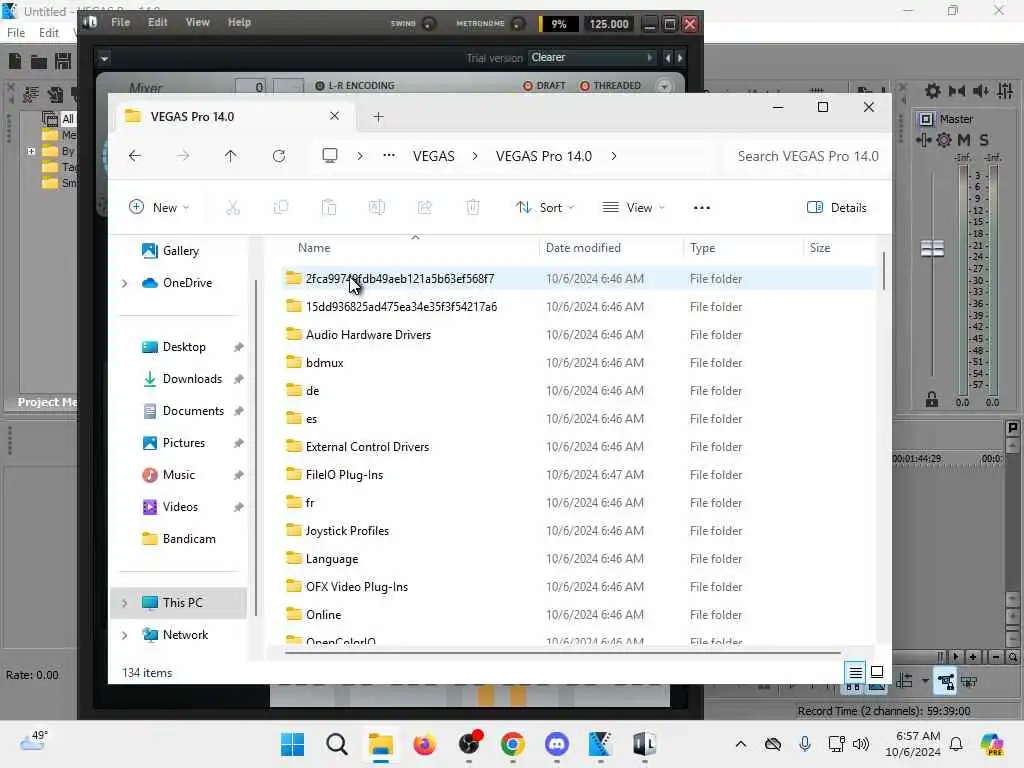Image resolution: width=1024 pixels, height=768 pixels.
Task: Open Discord from the taskbar
Action: tap(556, 744)
